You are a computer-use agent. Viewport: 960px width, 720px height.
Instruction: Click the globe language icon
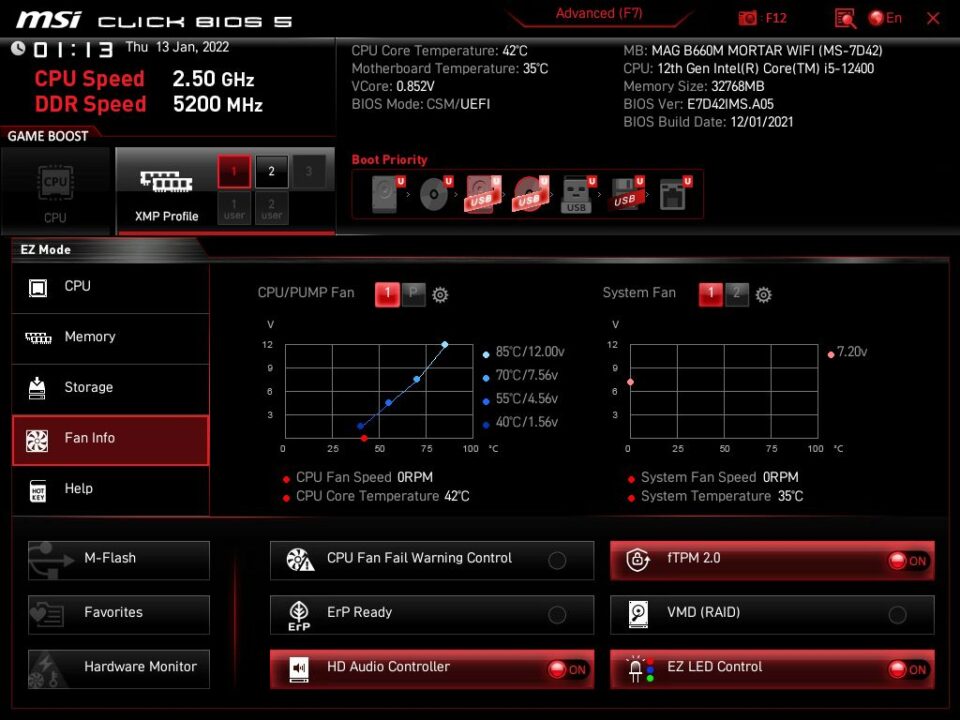(x=877, y=18)
